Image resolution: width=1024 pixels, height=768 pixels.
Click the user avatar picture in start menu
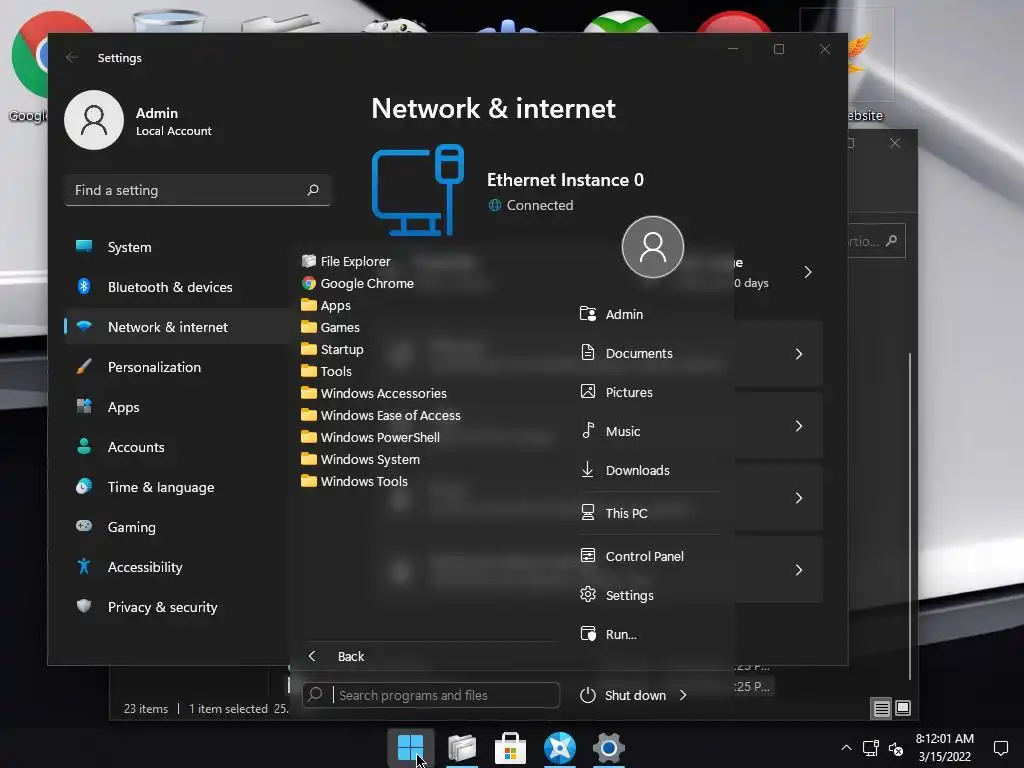[652, 247]
